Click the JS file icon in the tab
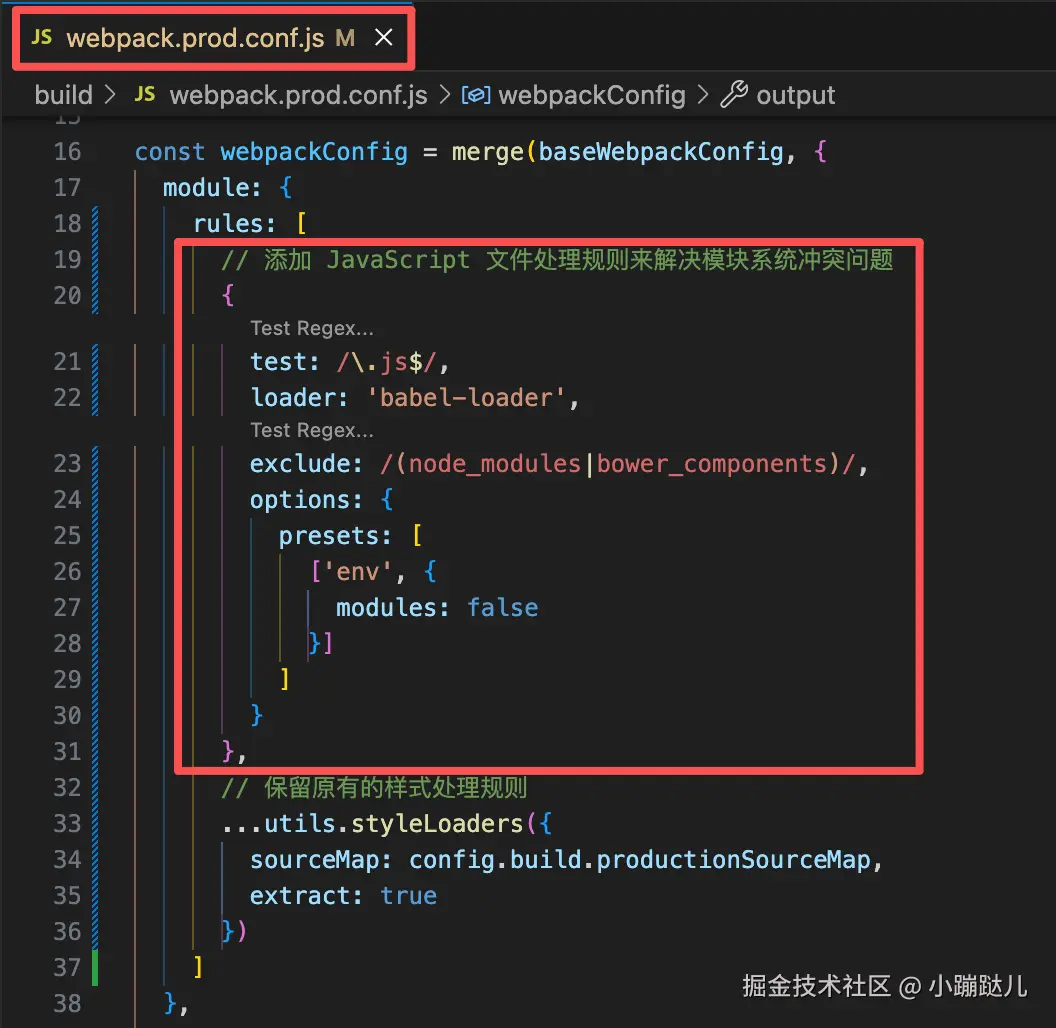Viewport: 1056px width, 1028px height. (42, 37)
